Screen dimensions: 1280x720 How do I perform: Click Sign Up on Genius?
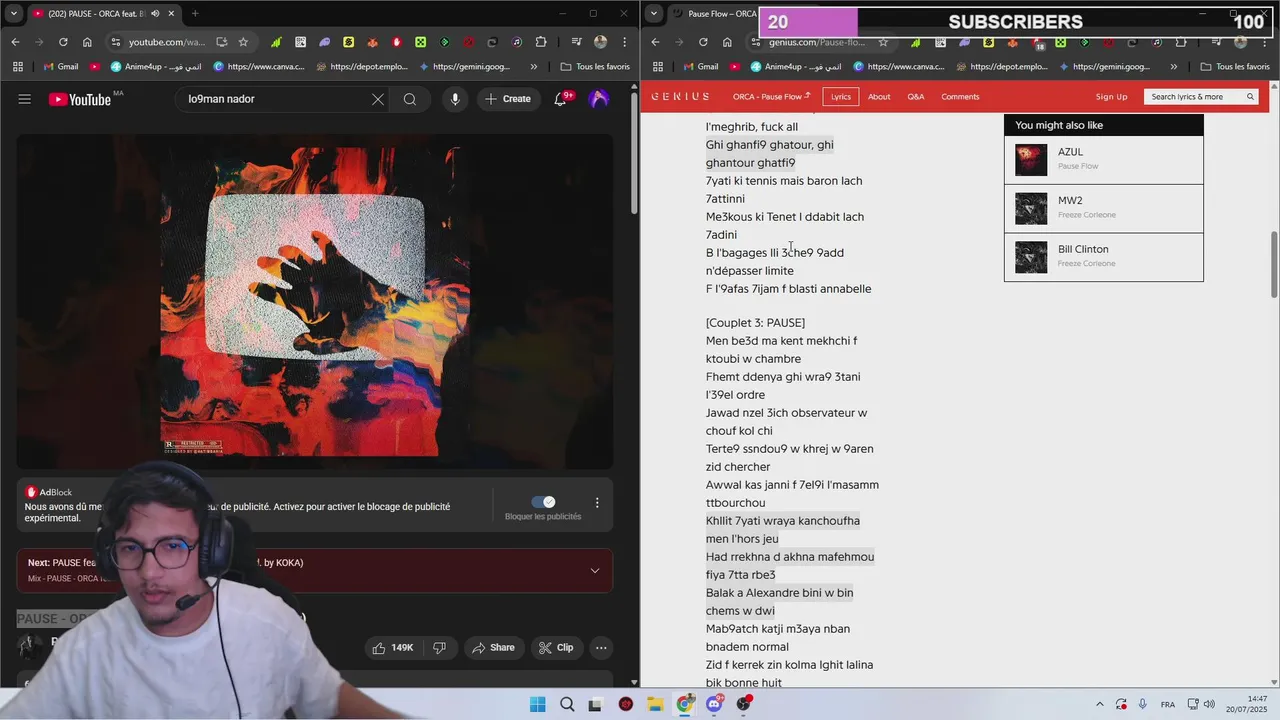coord(1111,97)
